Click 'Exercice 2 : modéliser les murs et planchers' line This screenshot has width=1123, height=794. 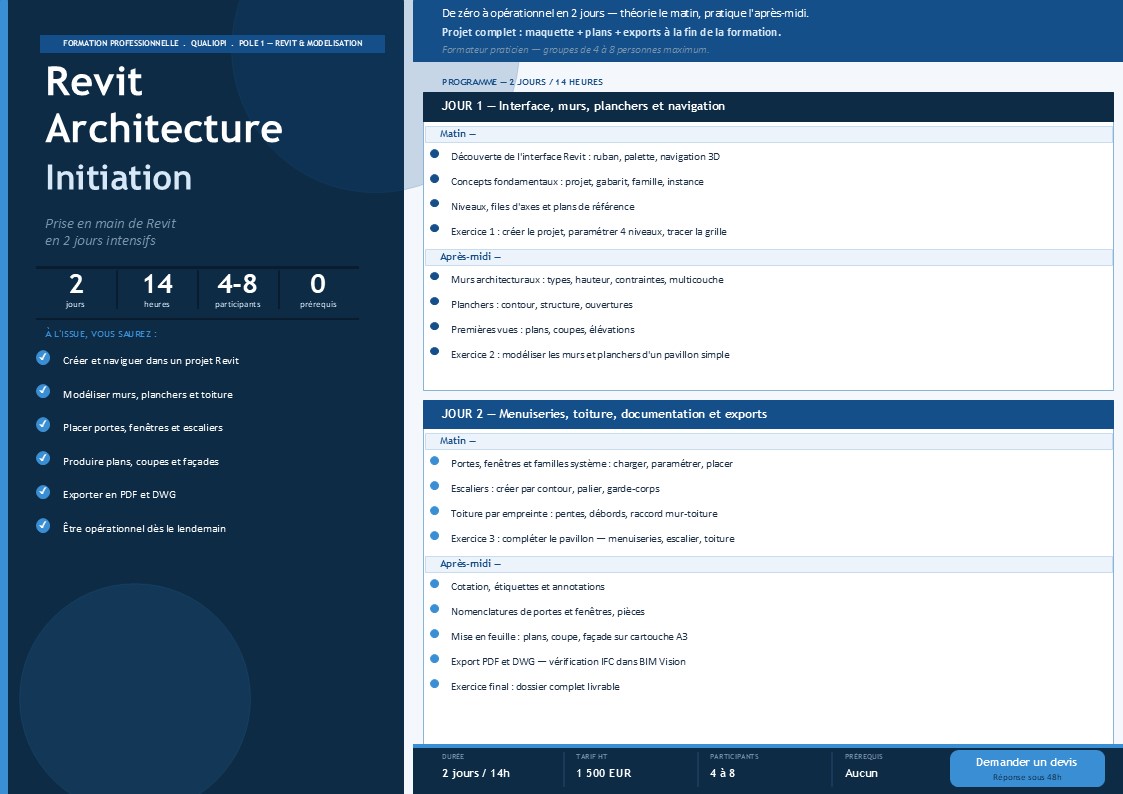tap(590, 355)
